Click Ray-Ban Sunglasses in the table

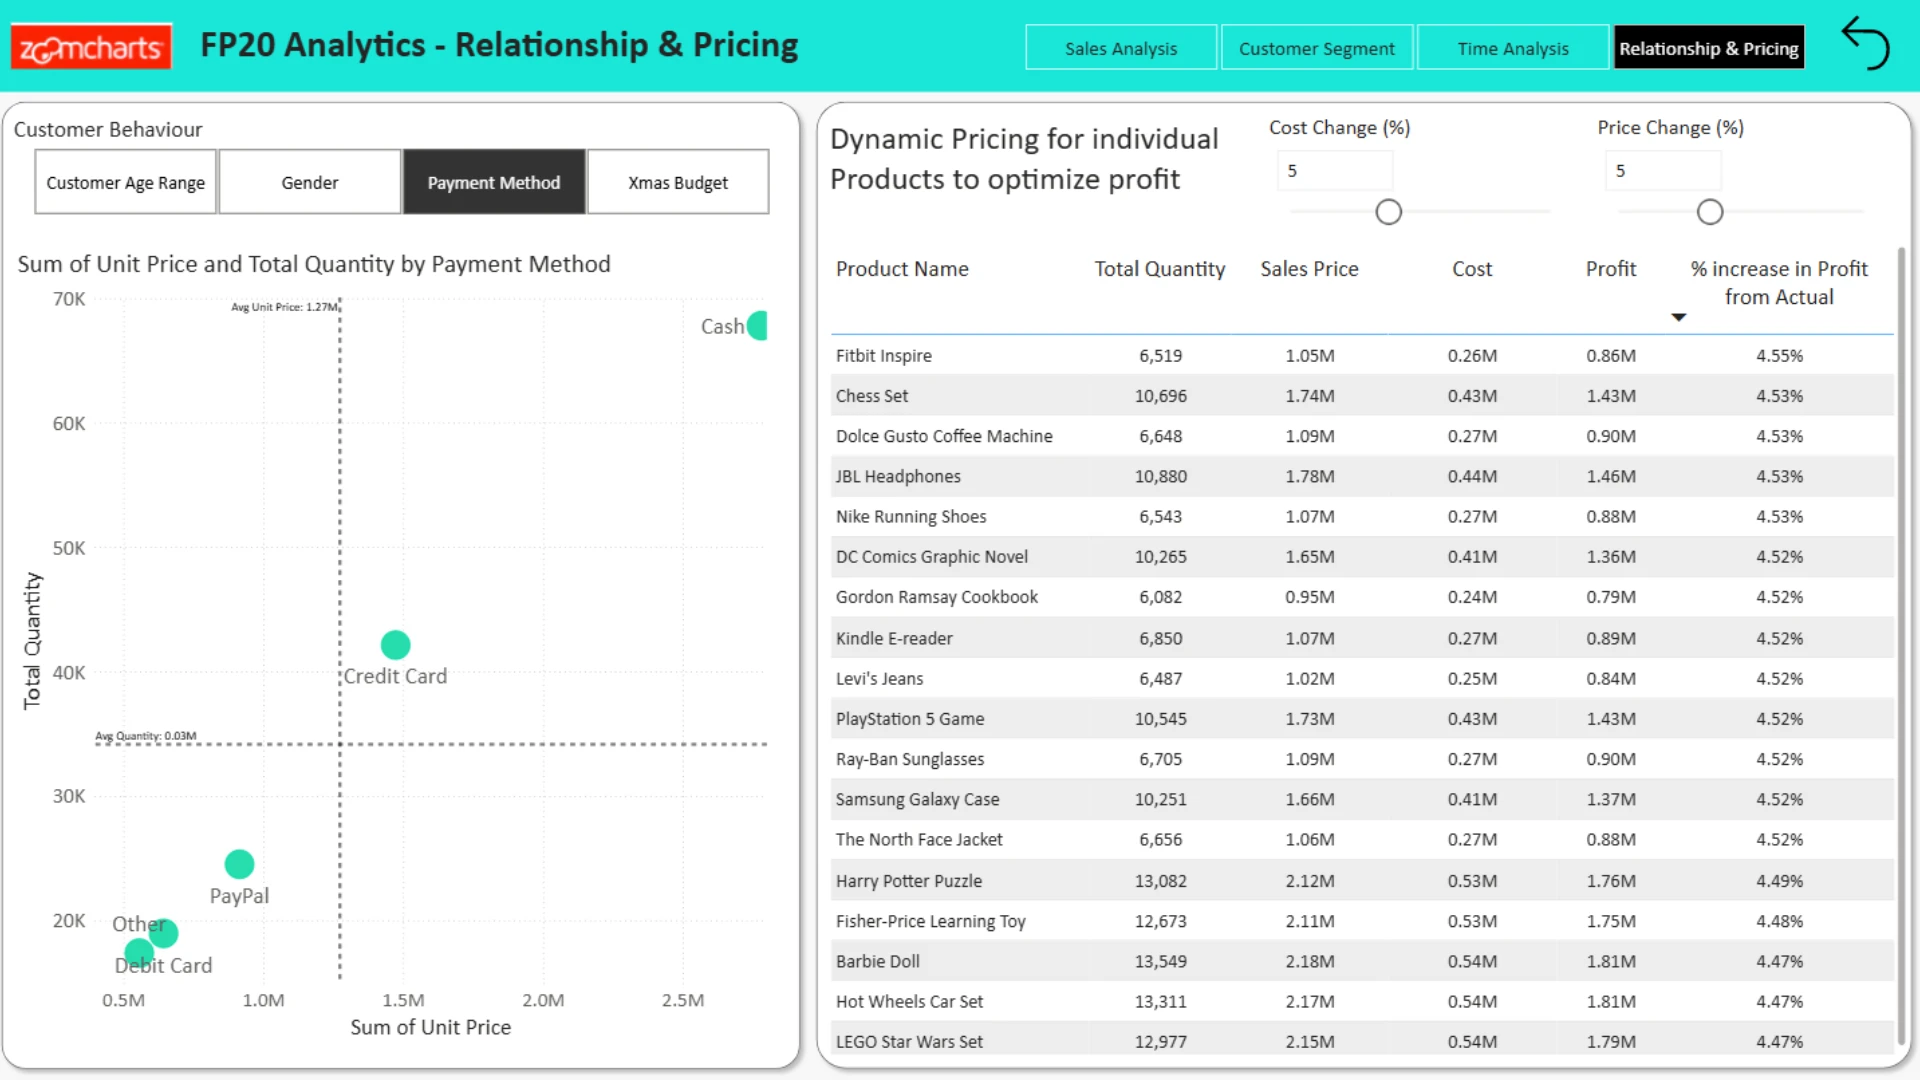point(1362,759)
